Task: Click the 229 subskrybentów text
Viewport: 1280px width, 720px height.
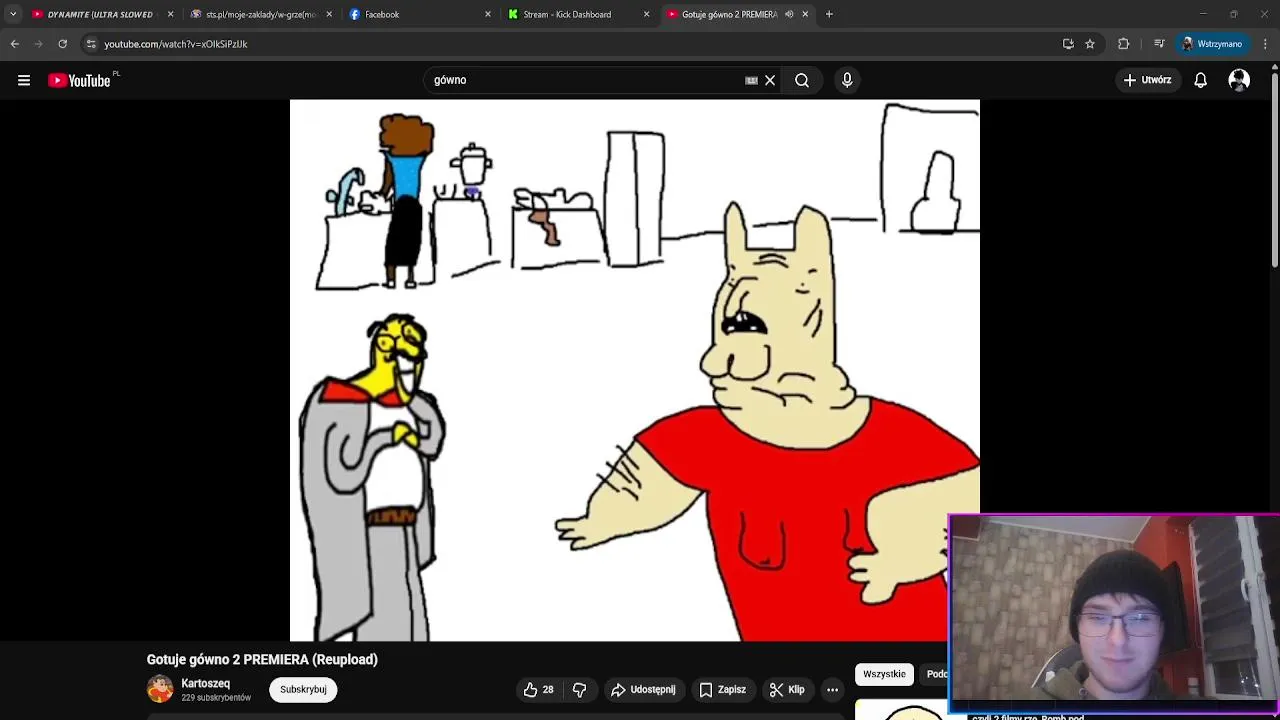Action: click(x=216, y=698)
